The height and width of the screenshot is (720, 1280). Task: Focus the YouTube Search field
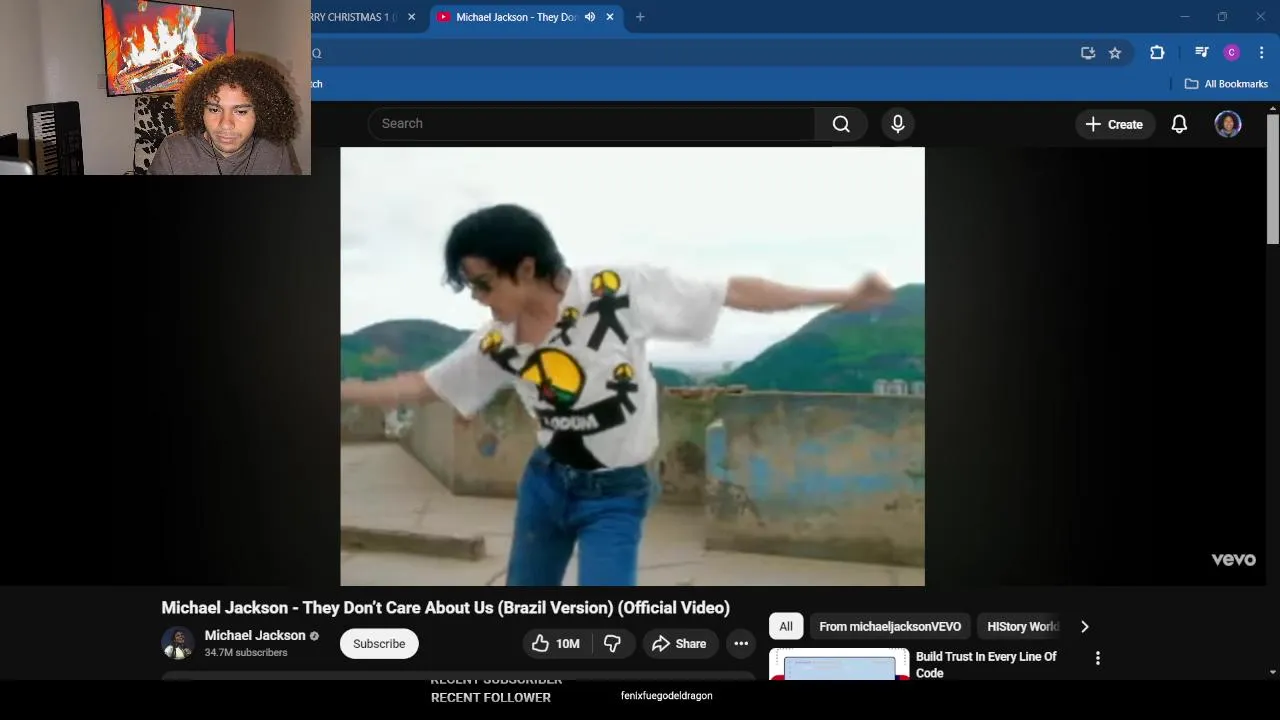(592, 124)
